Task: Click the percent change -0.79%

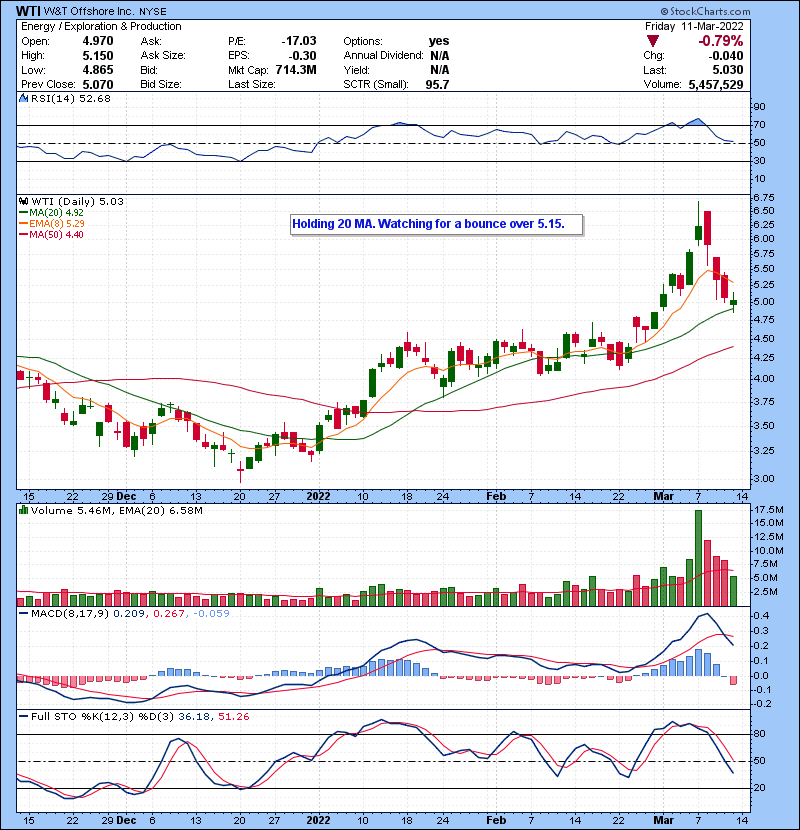Action: [721, 41]
